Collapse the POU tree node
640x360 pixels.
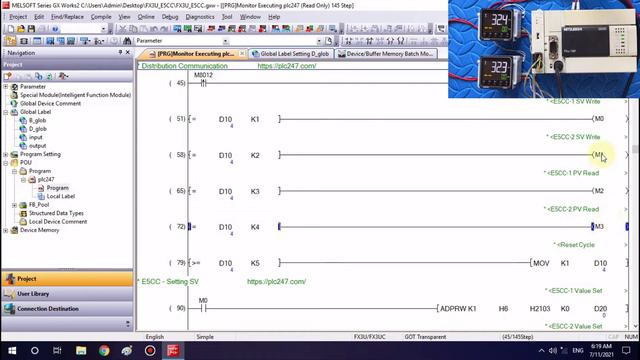6,163
